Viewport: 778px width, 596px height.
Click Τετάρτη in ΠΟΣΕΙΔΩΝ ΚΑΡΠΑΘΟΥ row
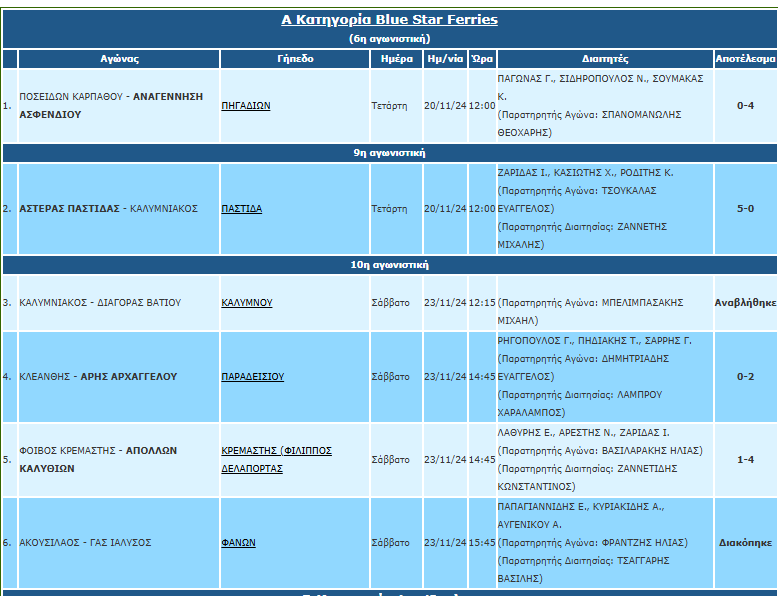click(396, 106)
